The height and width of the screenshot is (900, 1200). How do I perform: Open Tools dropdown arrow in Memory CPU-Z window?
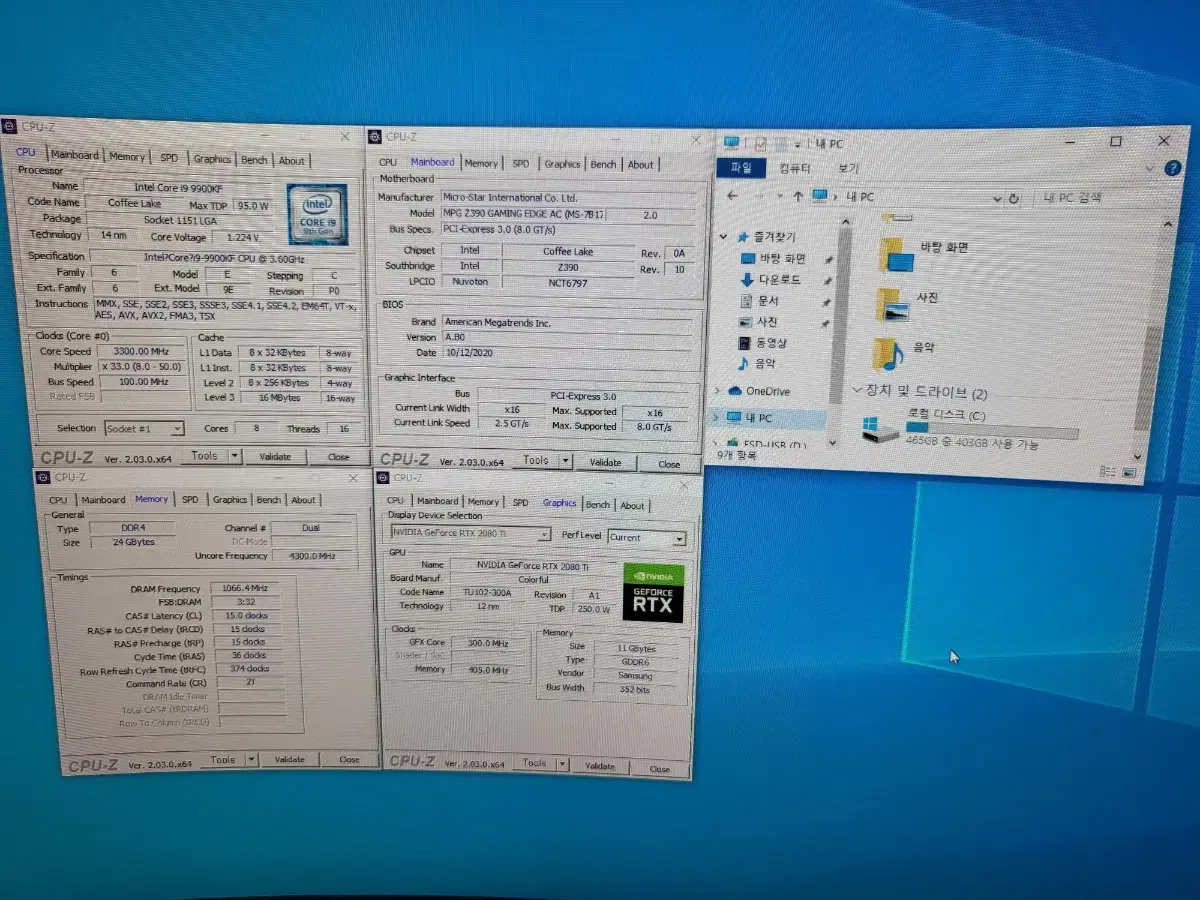(252, 760)
